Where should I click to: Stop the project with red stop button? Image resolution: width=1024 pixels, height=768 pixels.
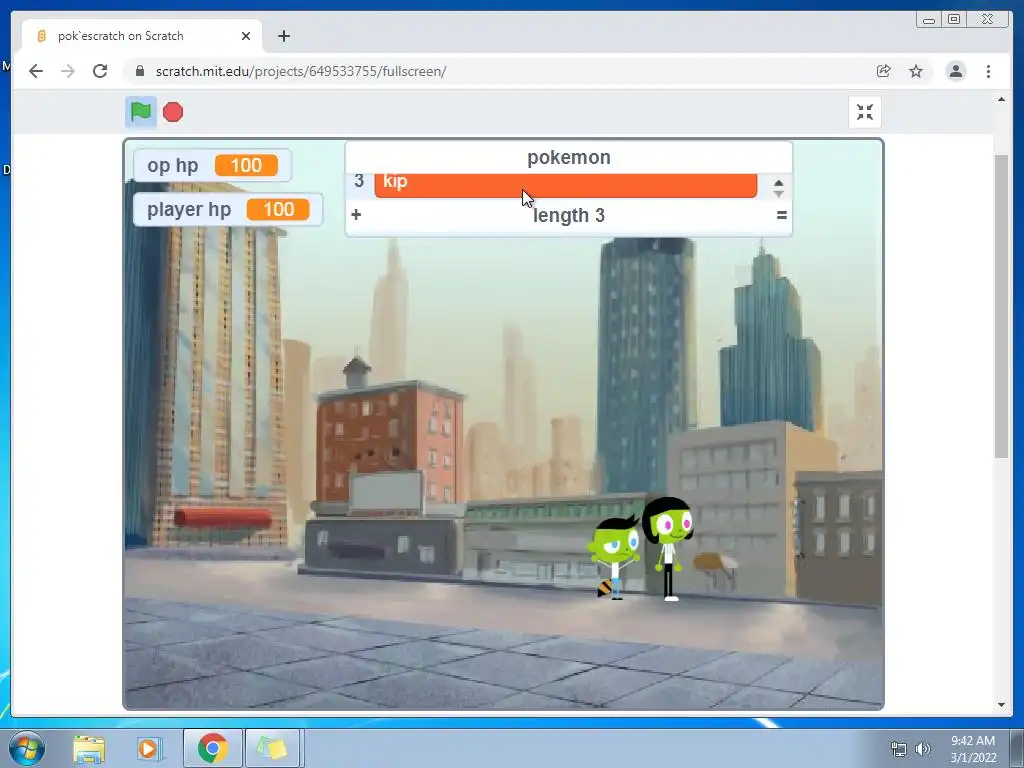click(173, 112)
